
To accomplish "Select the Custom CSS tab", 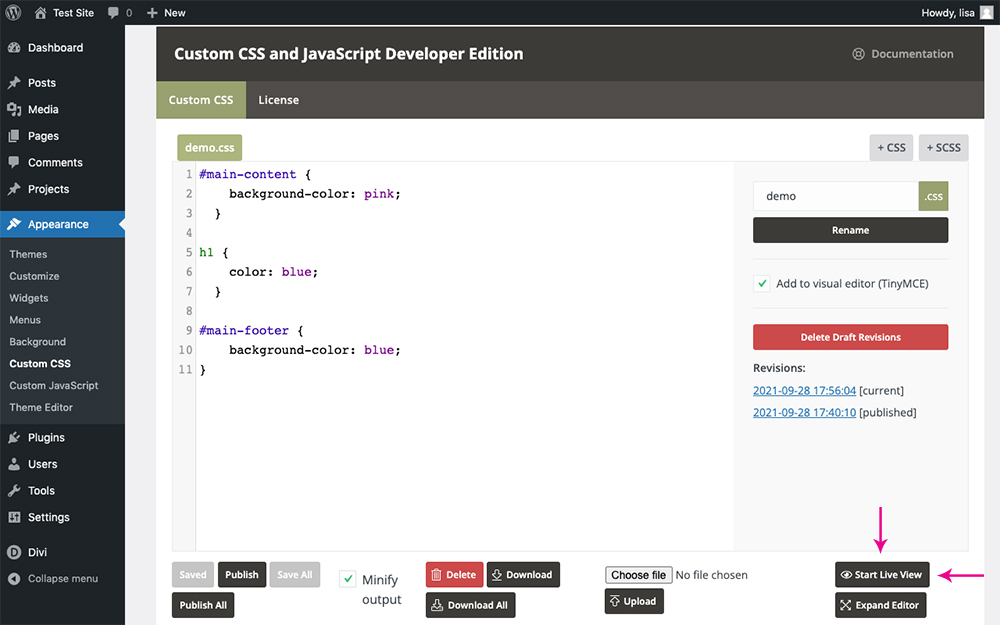I will 201,100.
